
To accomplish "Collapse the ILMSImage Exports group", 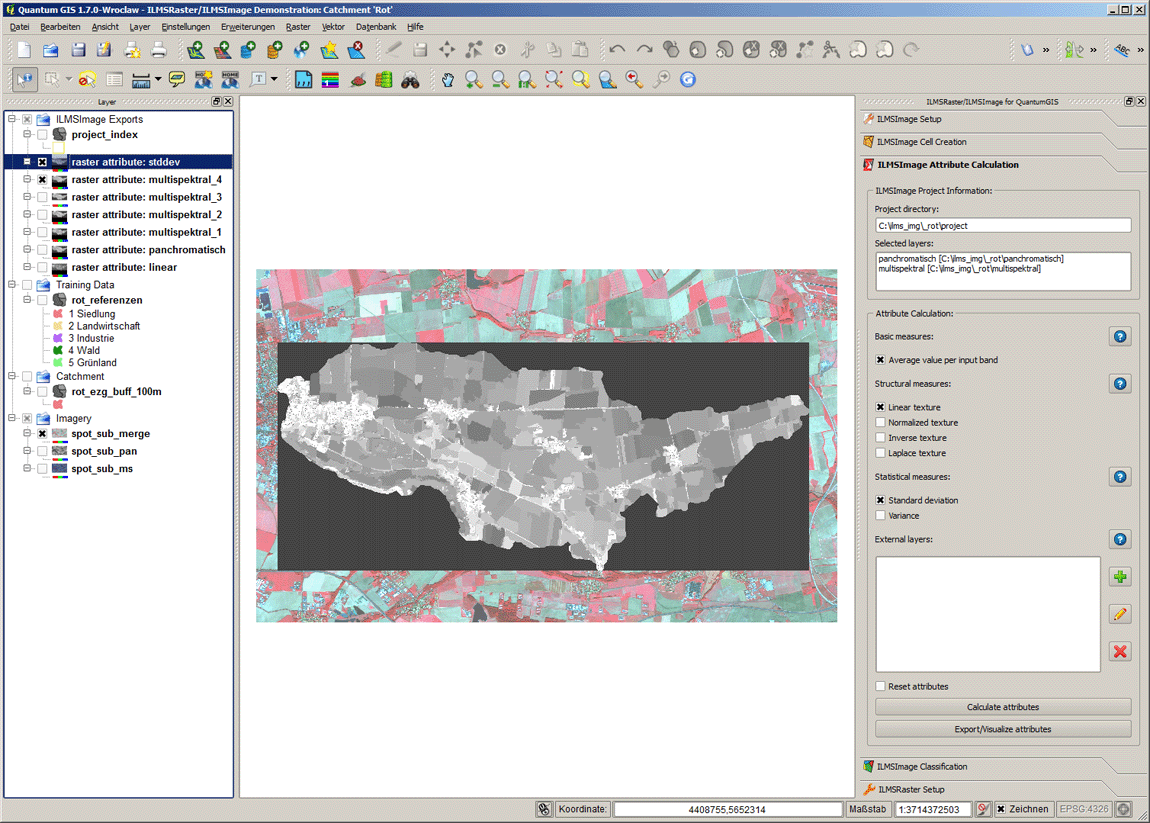I will tap(12, 120).
